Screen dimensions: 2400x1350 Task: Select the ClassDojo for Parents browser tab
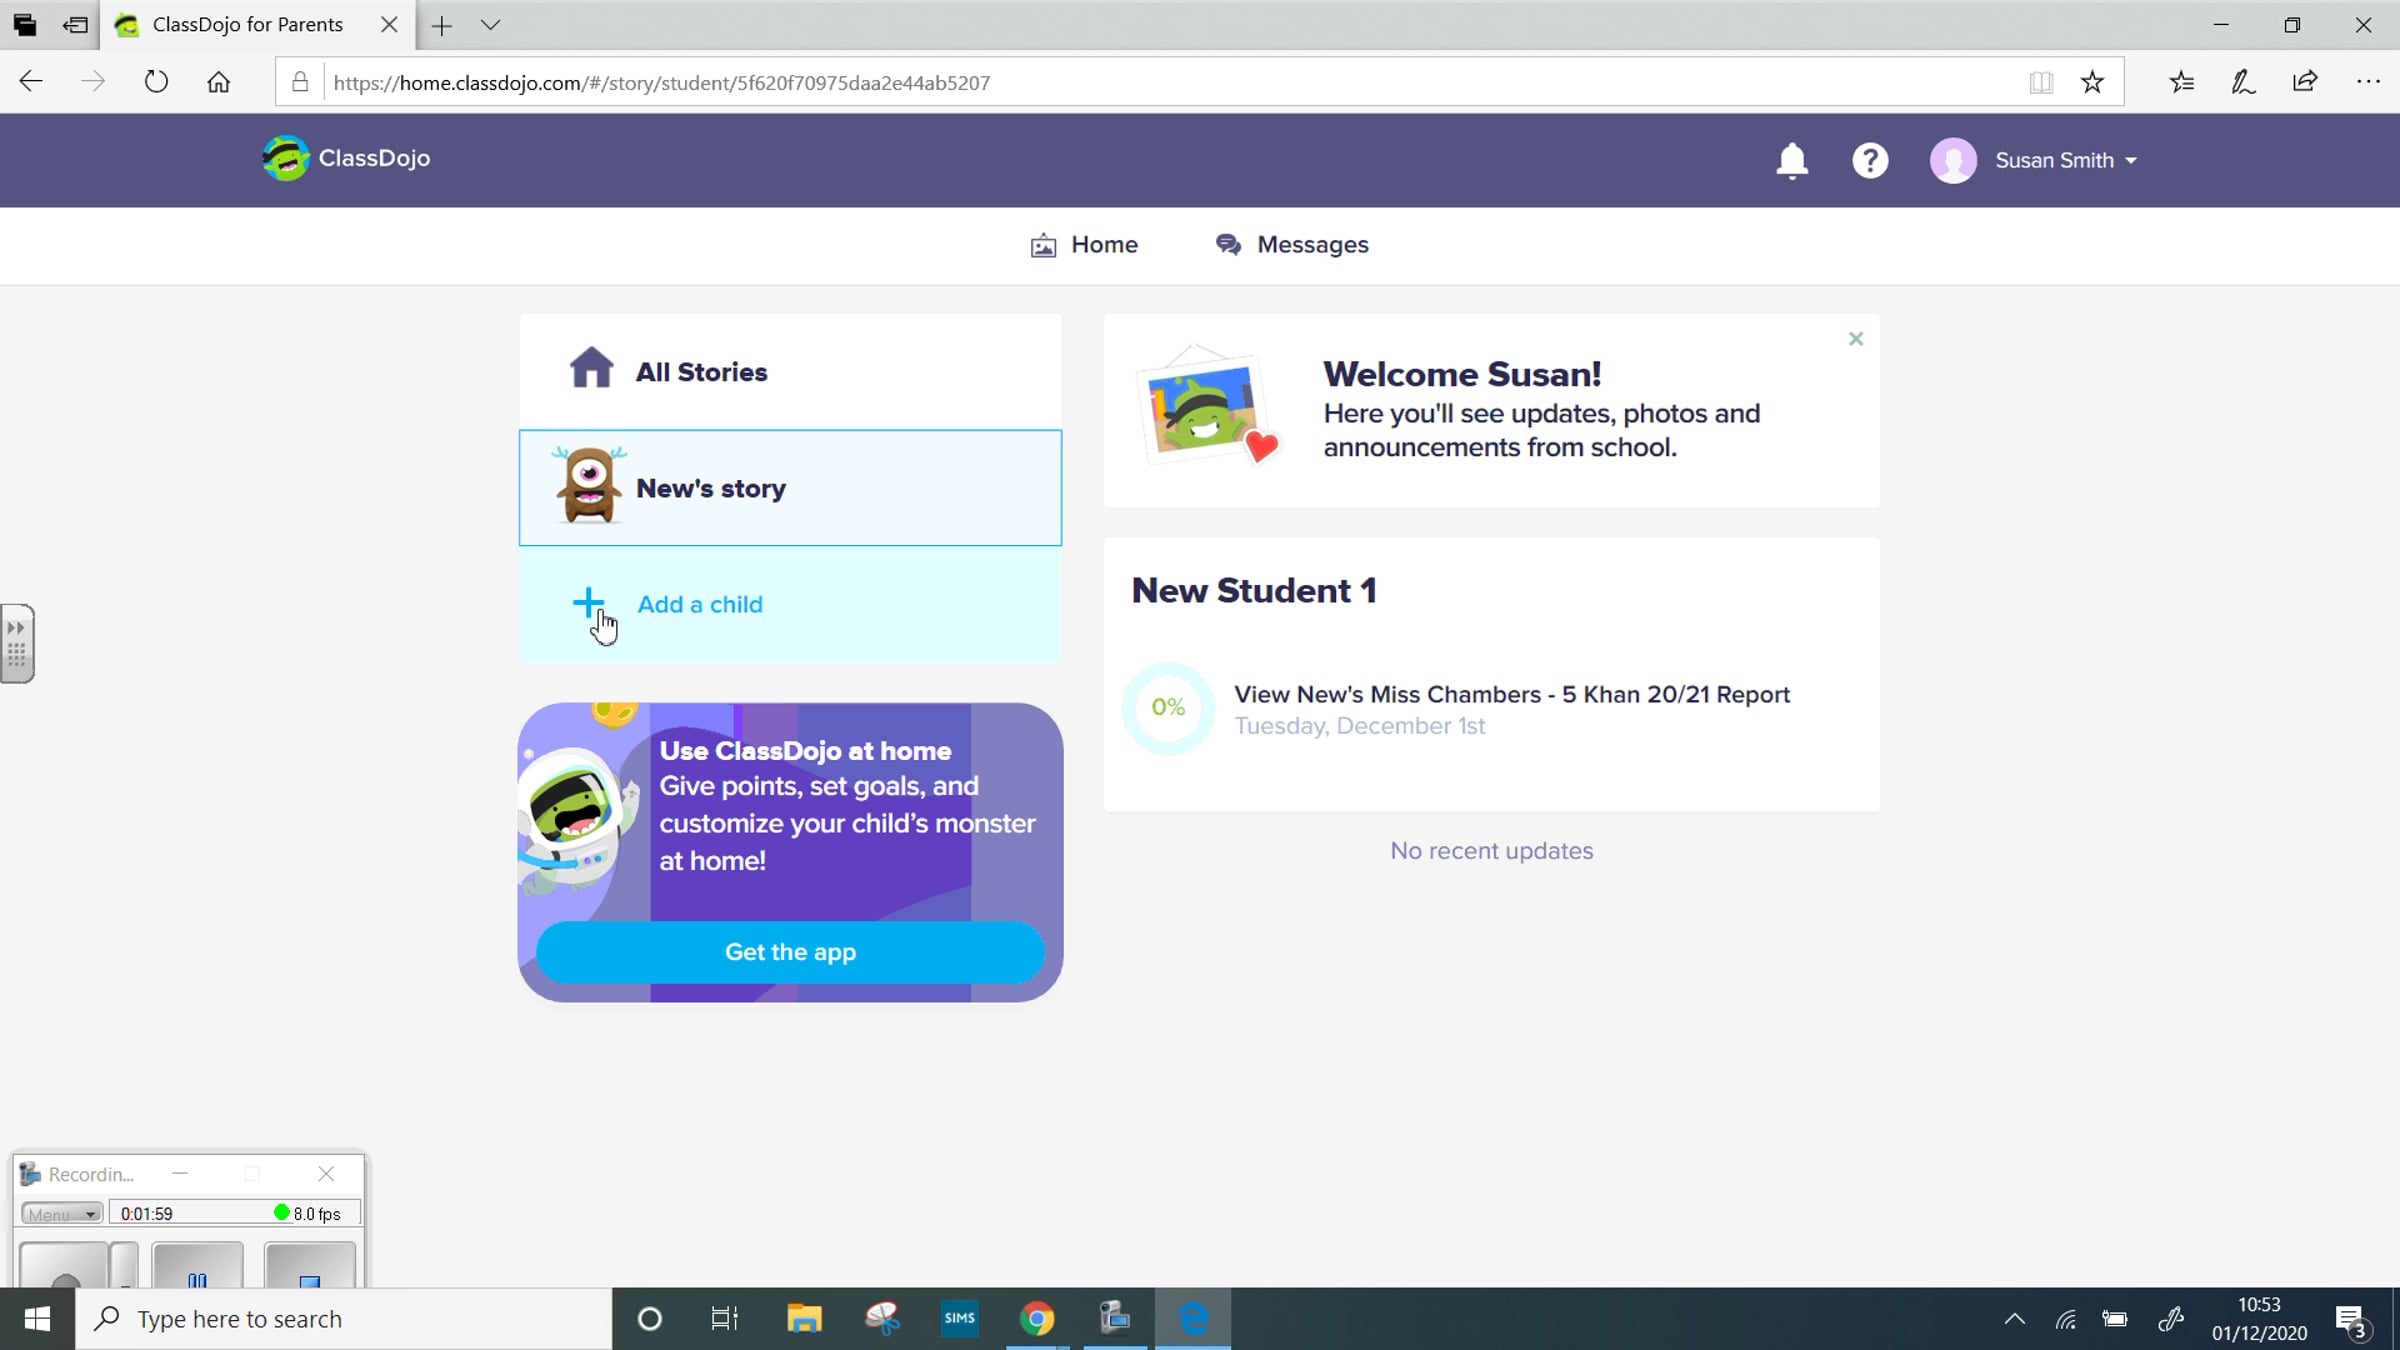(257, 25)
